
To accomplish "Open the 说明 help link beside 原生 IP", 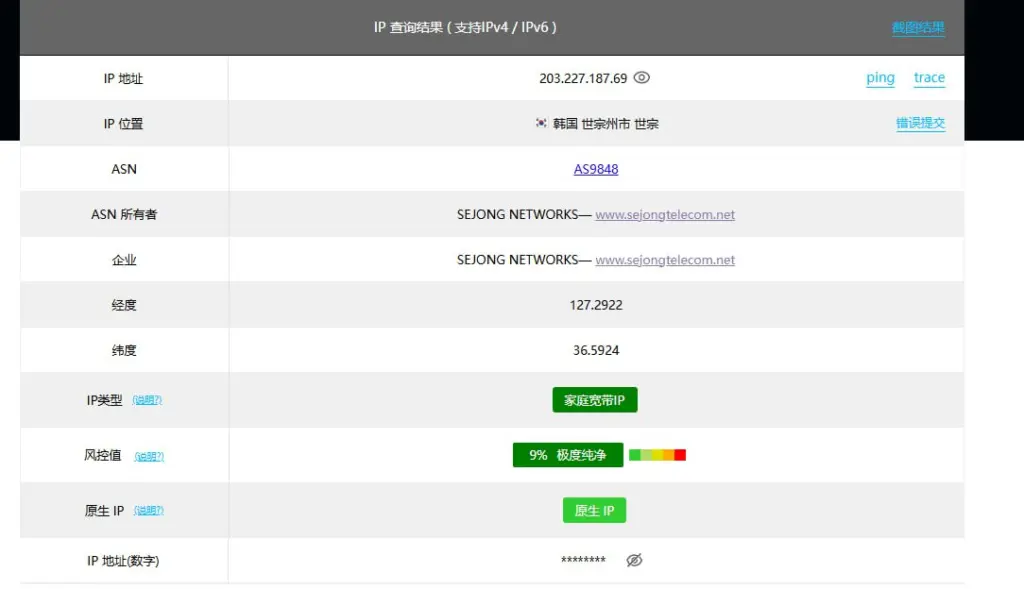I will tap(148, 511).
